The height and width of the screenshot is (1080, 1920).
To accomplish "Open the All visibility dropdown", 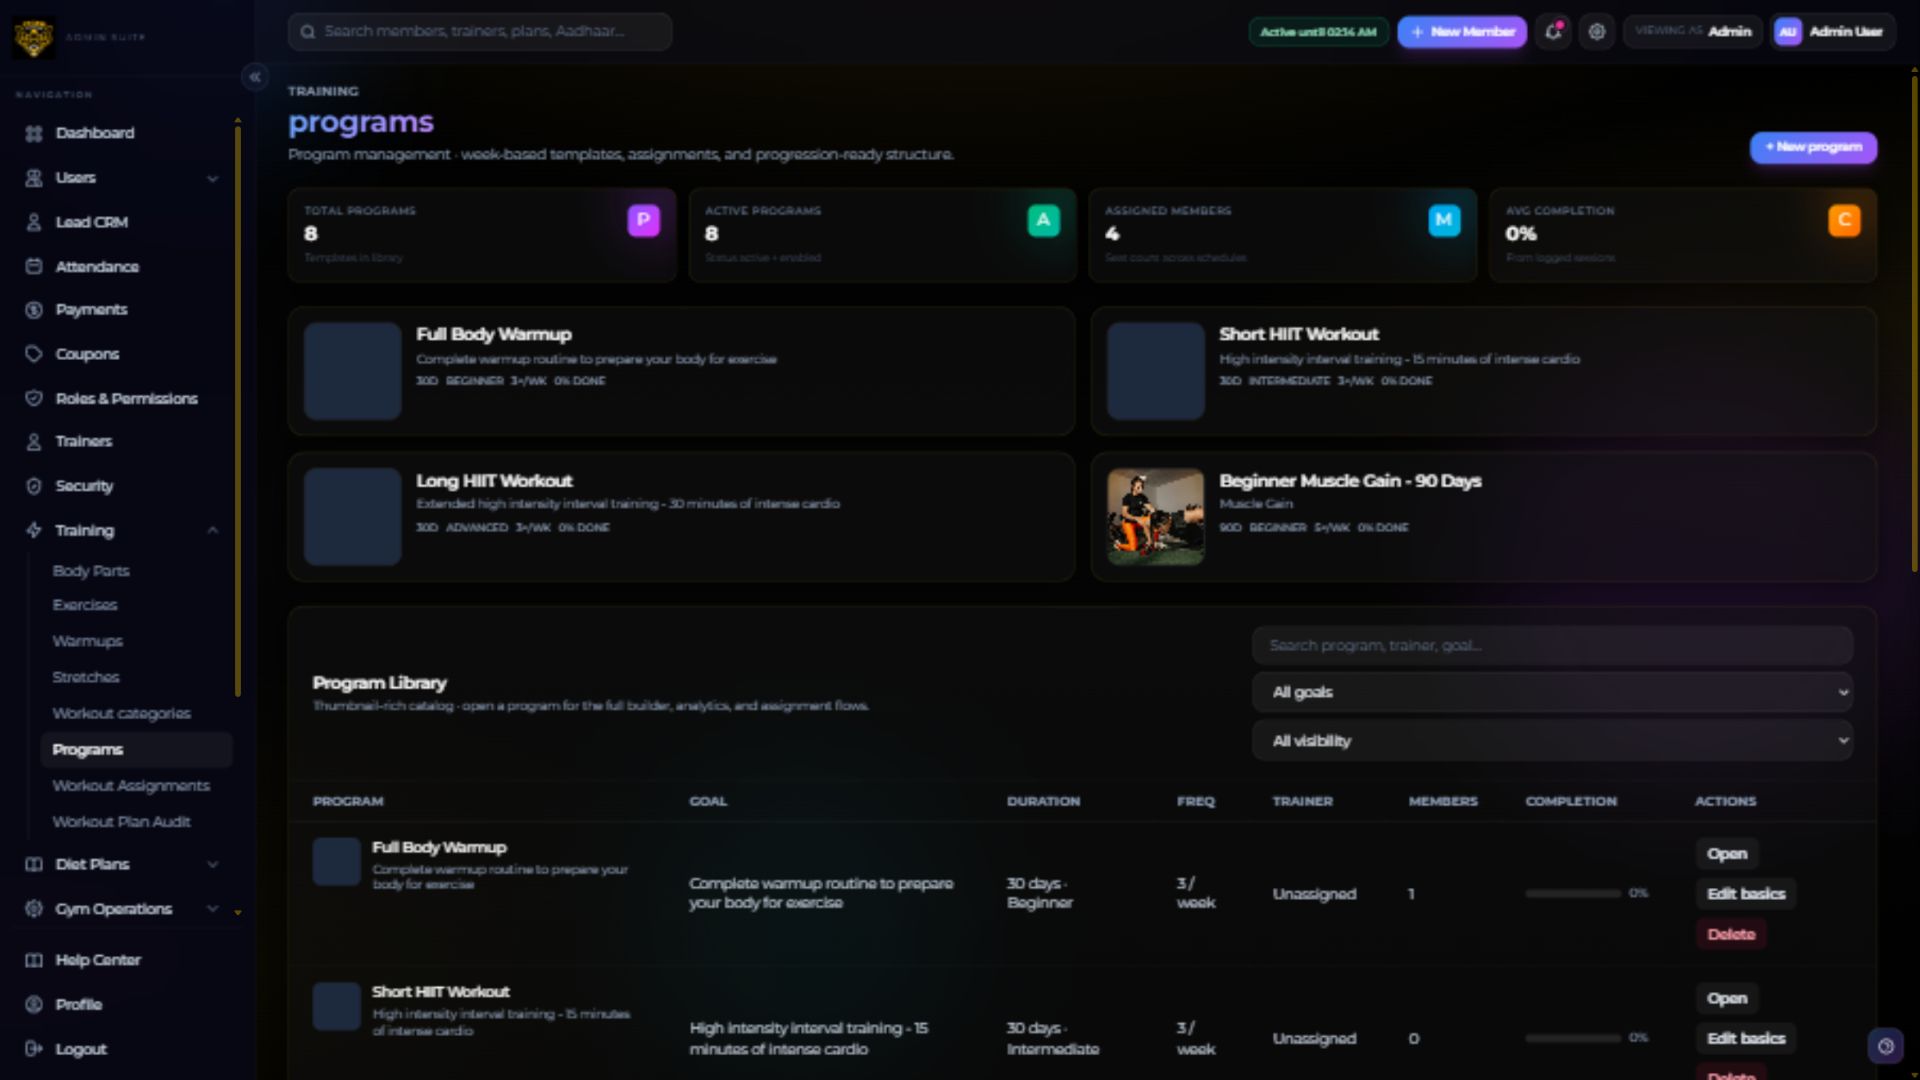I will pos(1552,741).
